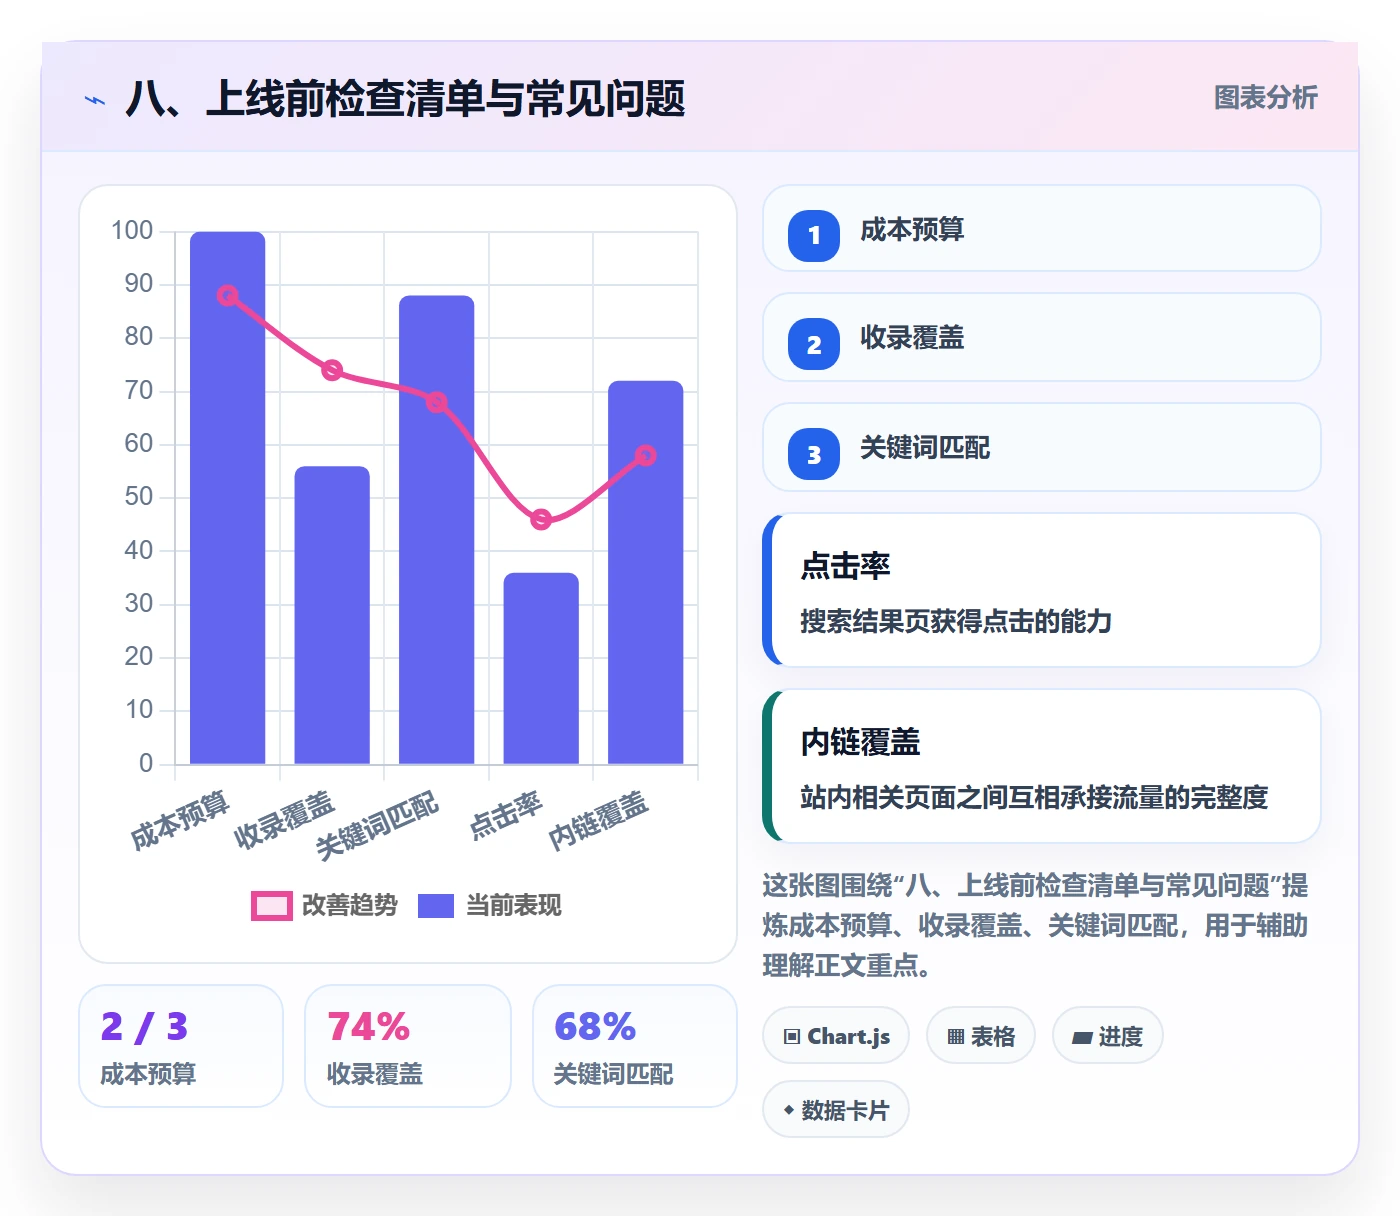Toggle the 改善趋势 legend swatch
The image size is (1400, 1216).
click(x=272, y=906)
